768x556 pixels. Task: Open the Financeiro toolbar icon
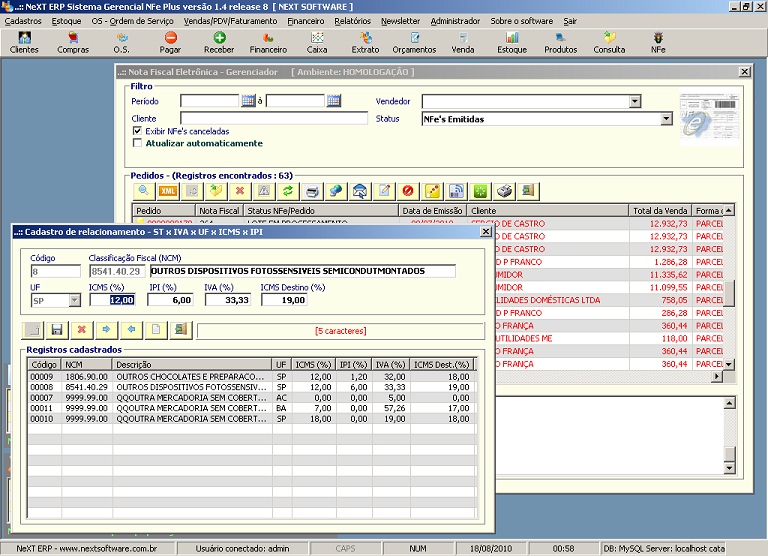268,43
